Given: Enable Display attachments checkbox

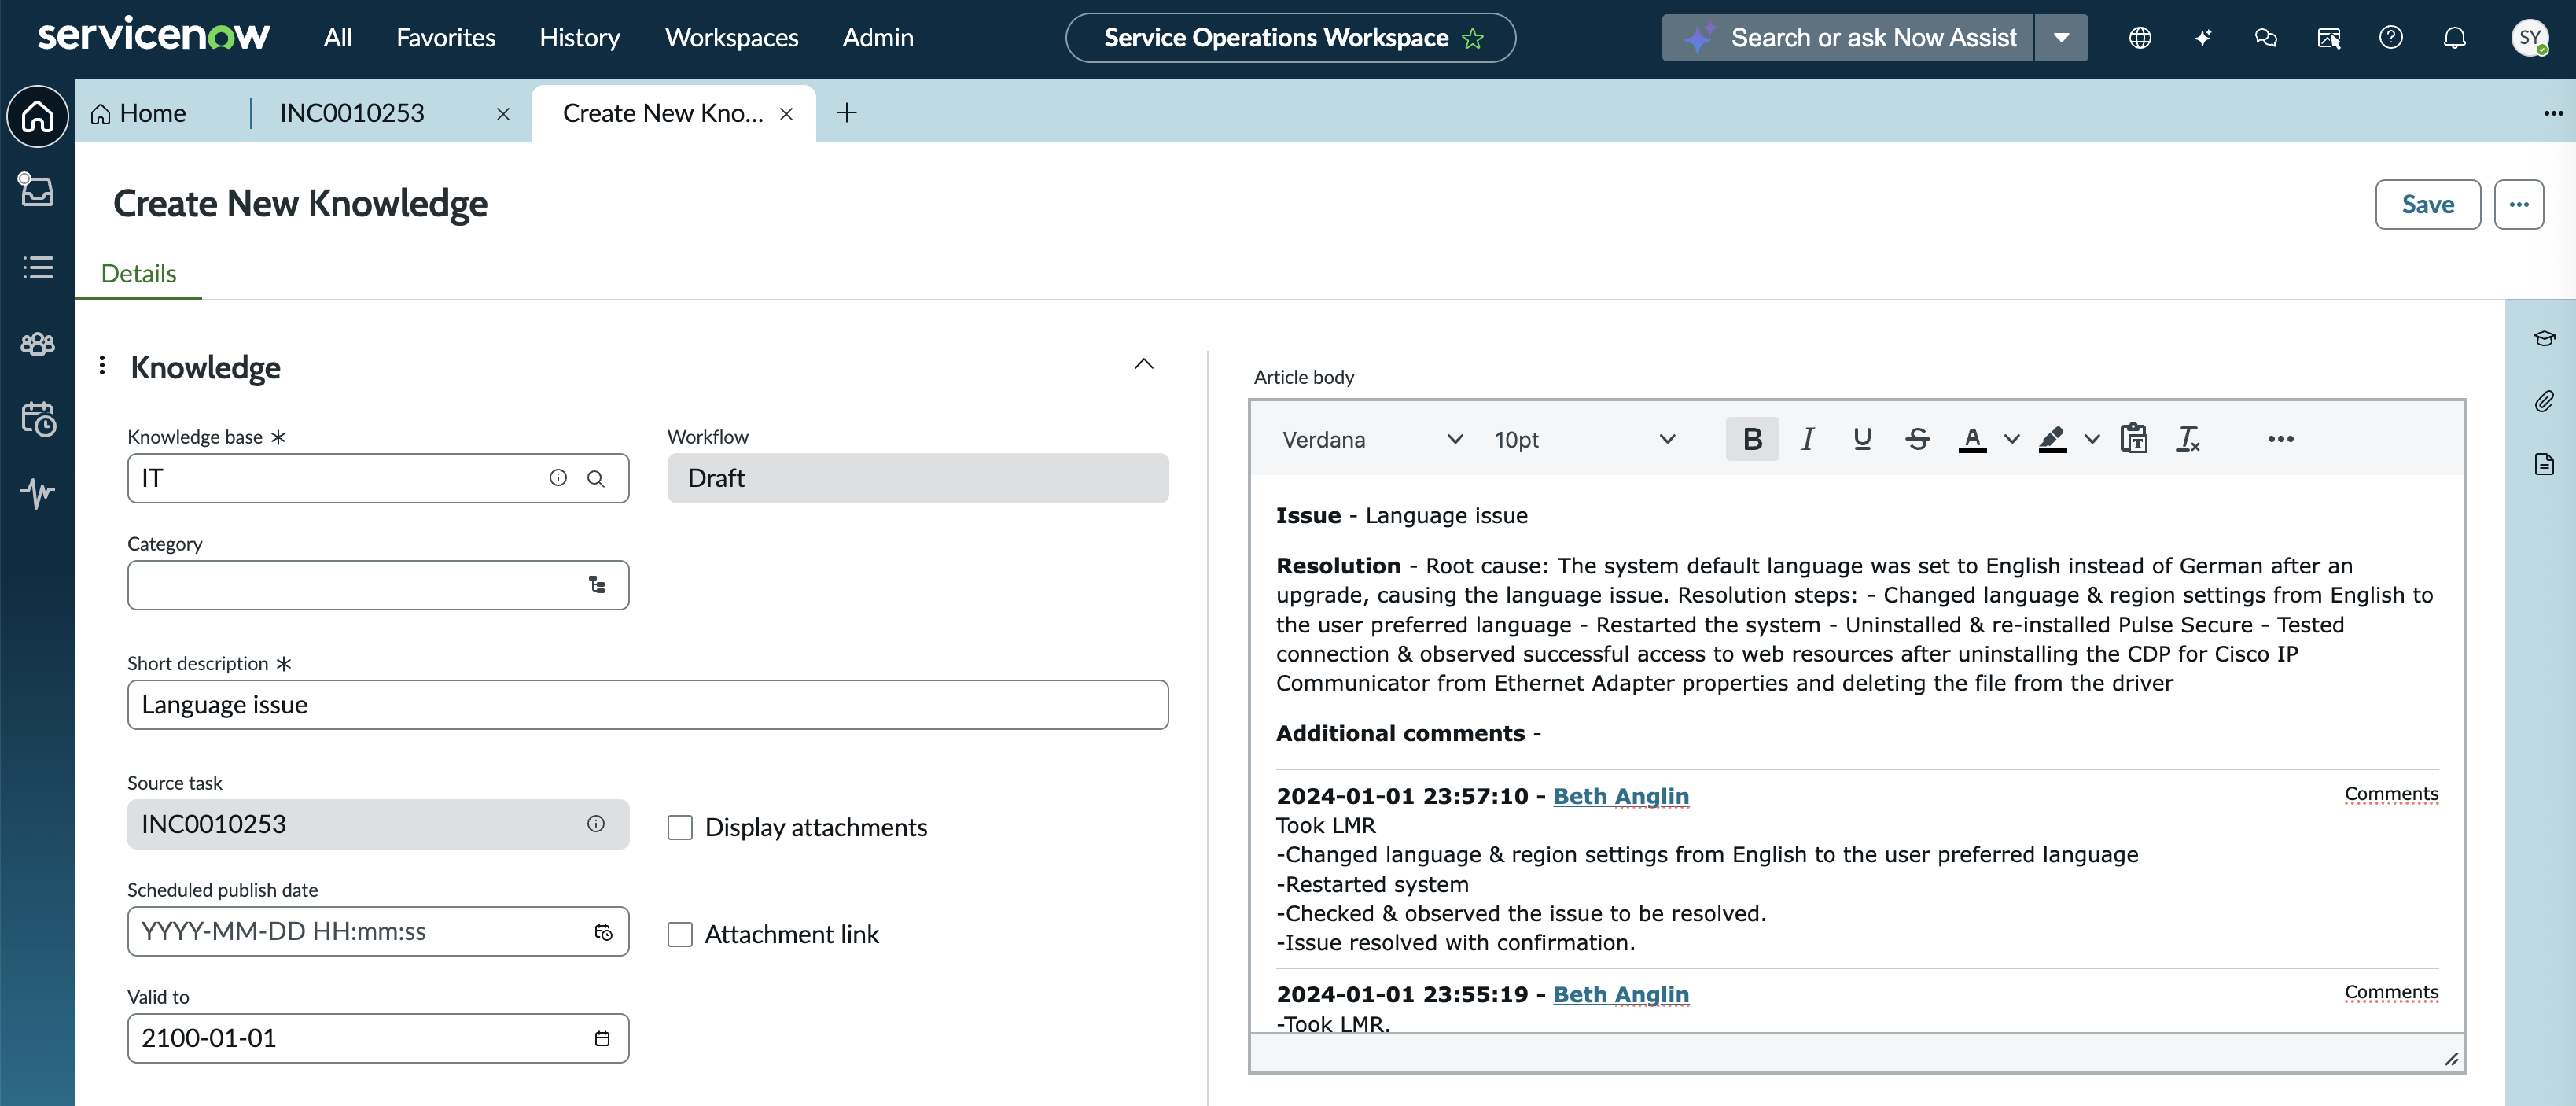Looking at the screenshot, I should 680,828.
